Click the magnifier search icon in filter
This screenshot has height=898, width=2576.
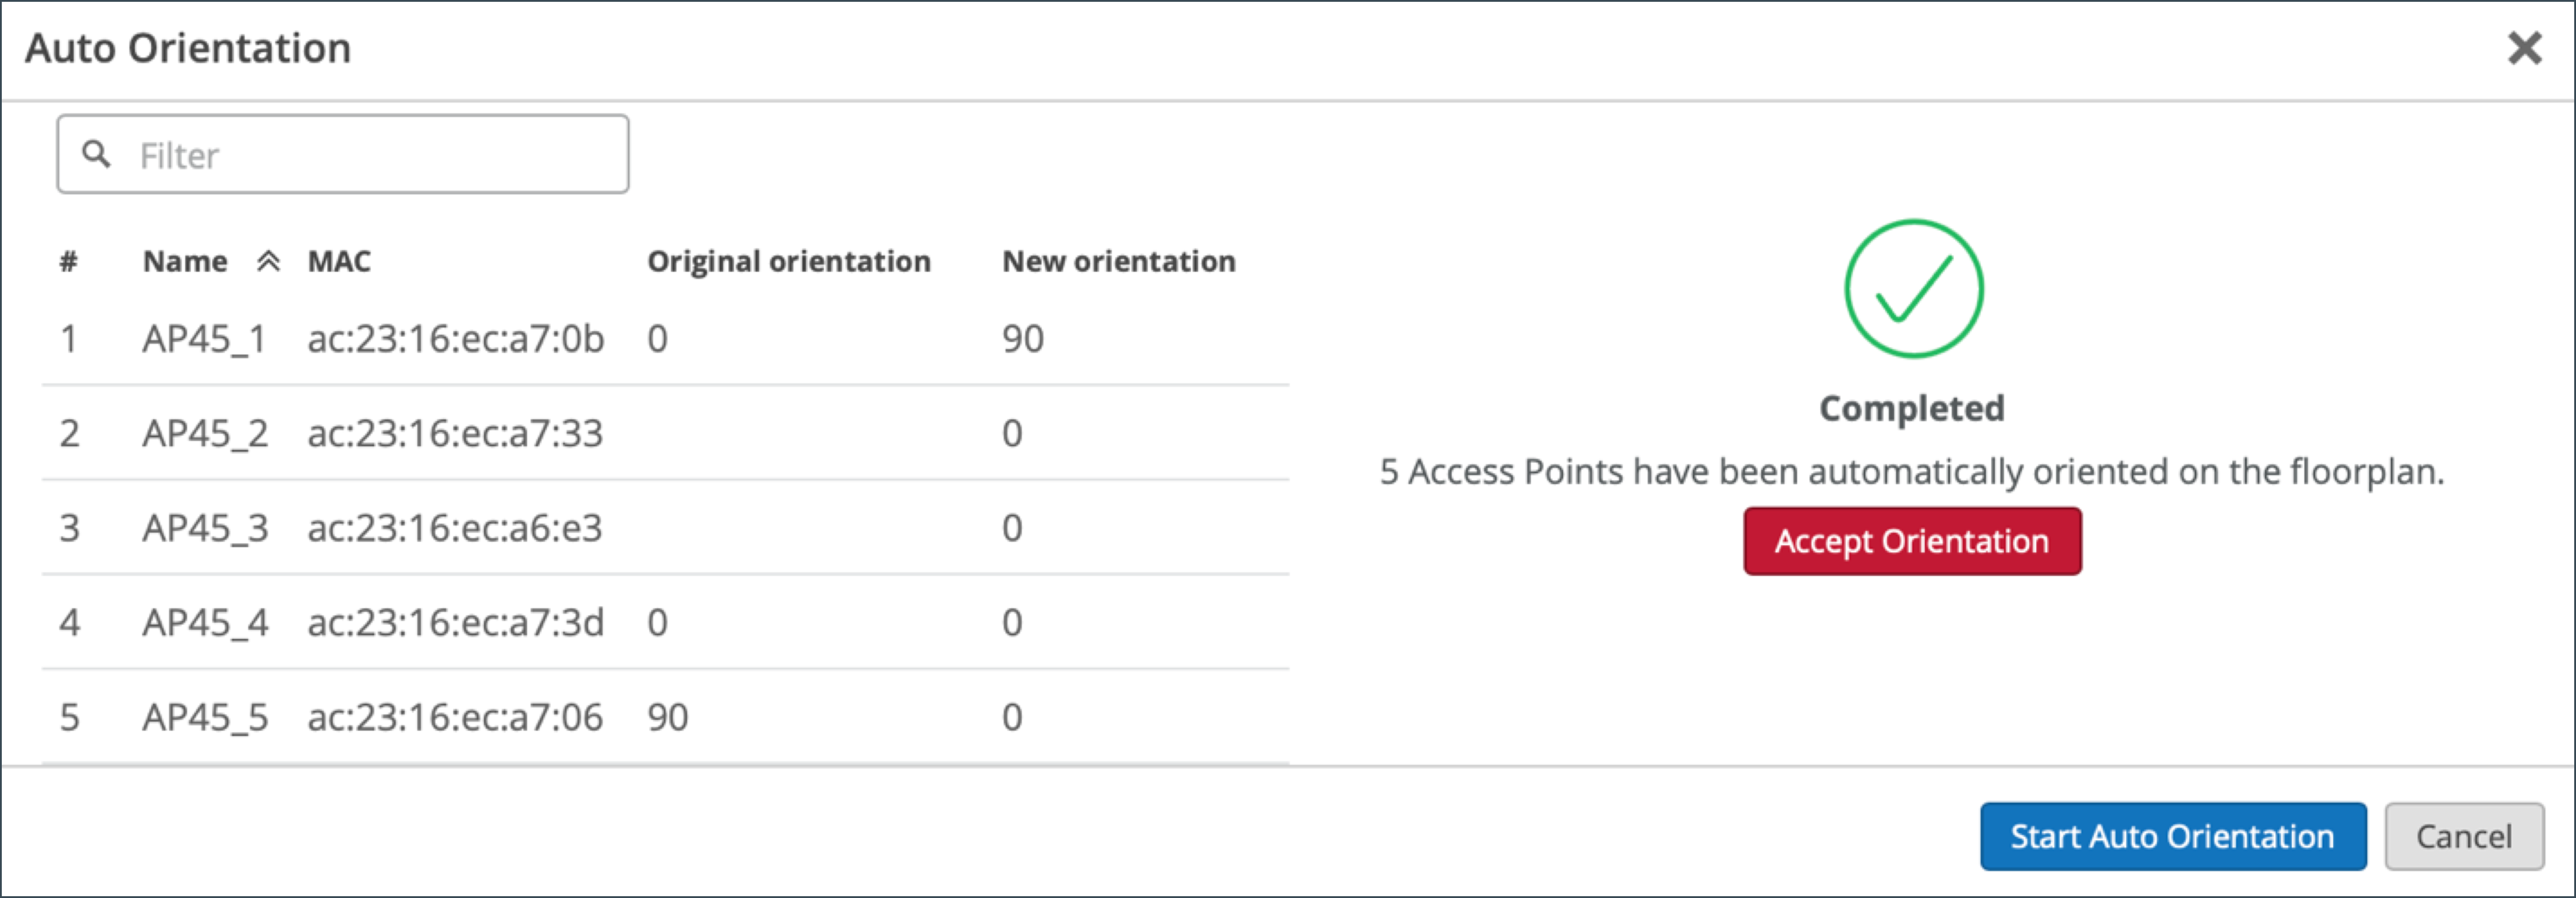[96, 154]
